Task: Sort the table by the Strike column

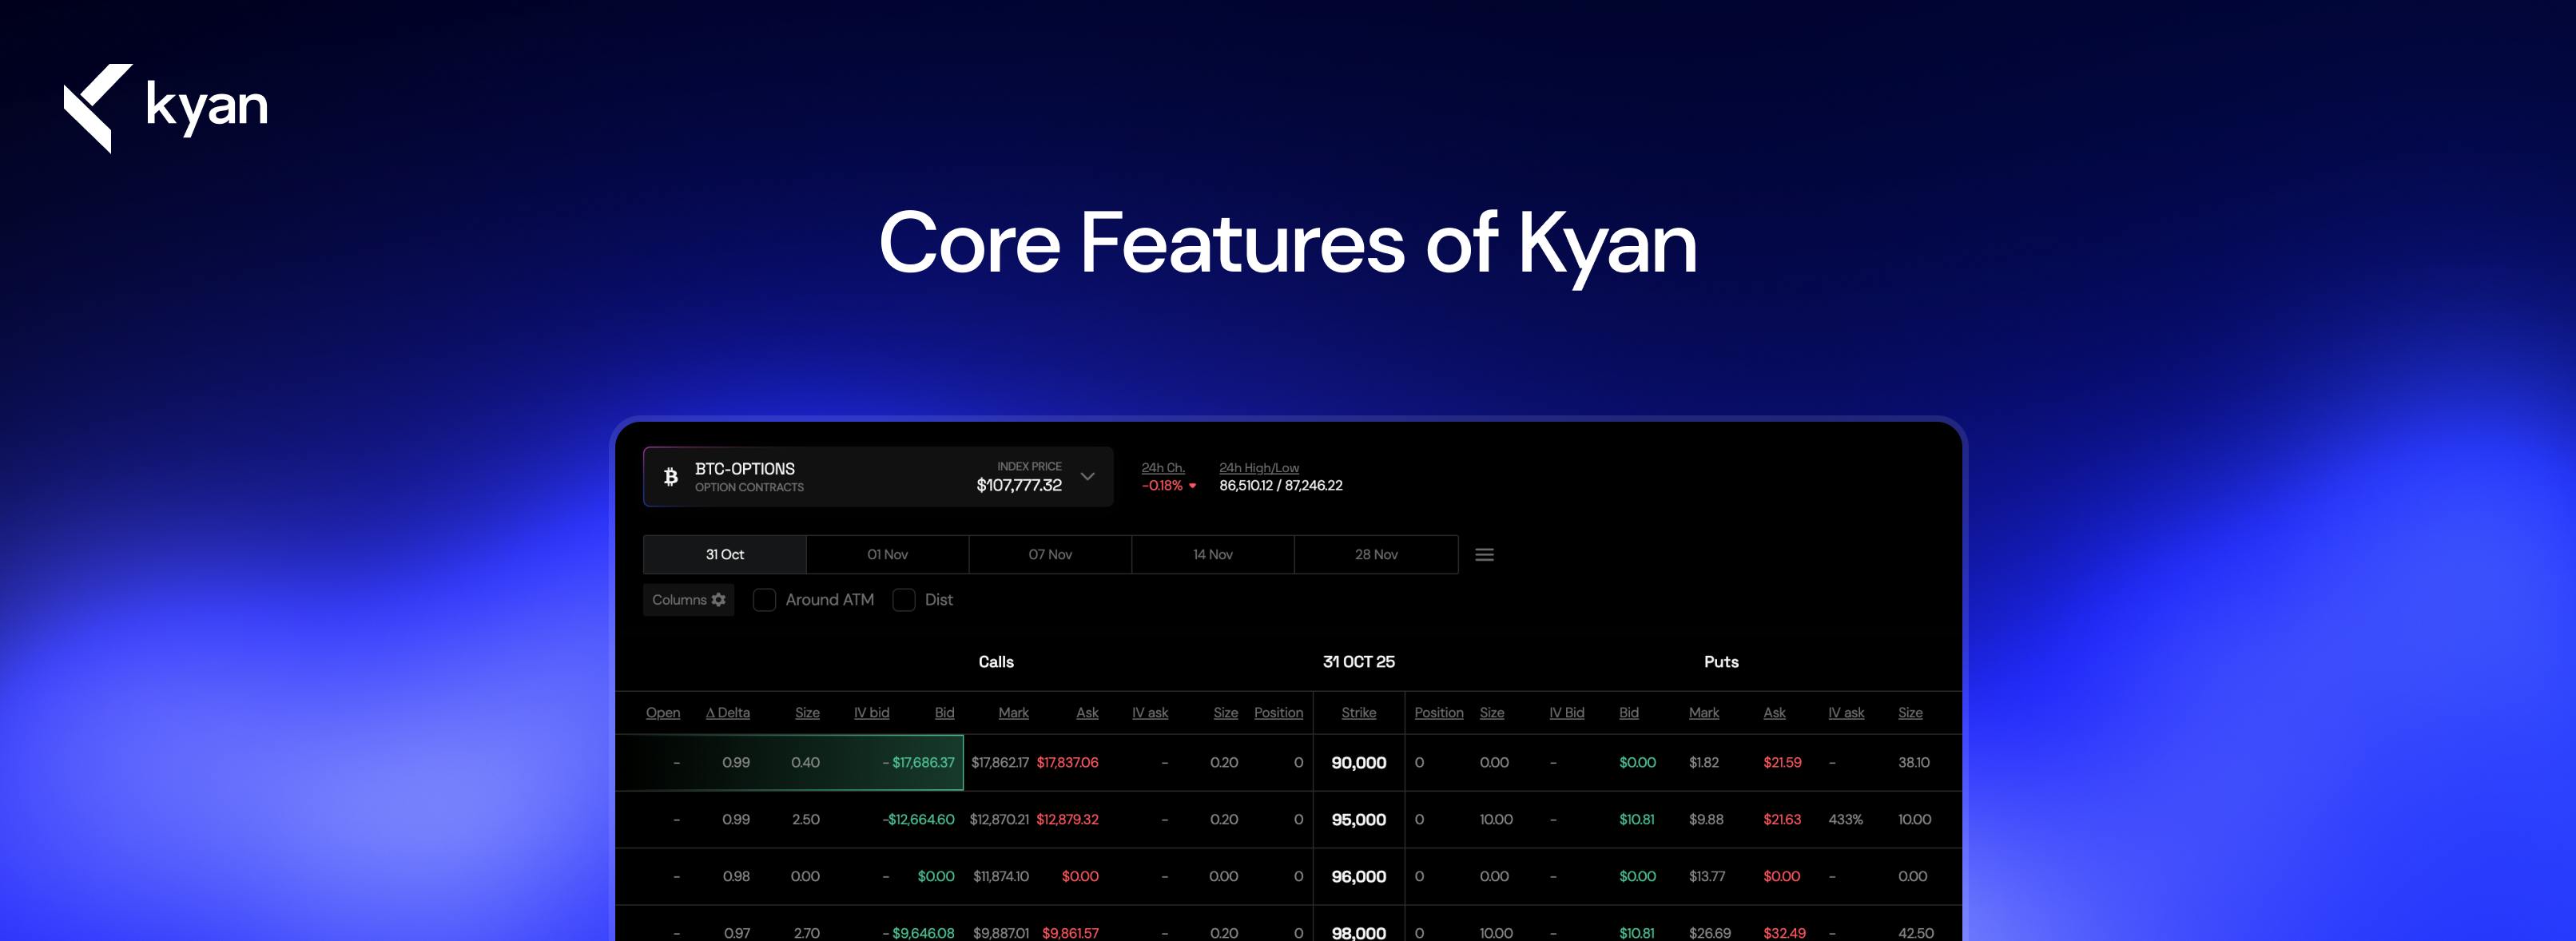Action: [1358, 712]
